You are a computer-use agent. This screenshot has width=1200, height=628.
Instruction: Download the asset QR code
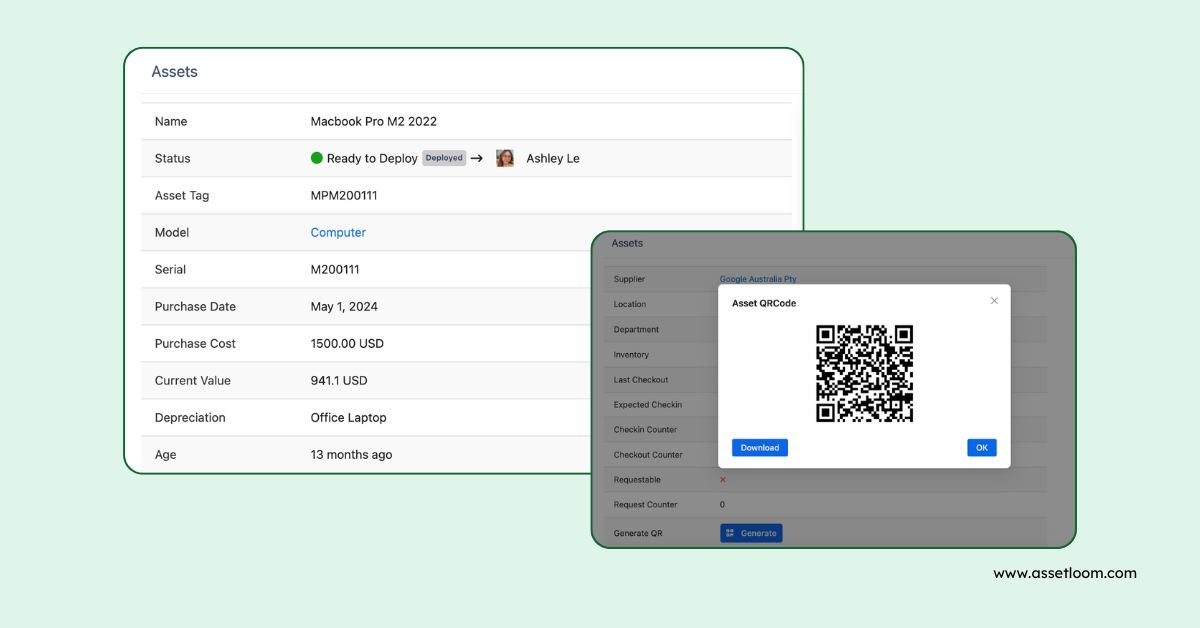(760, 448)
